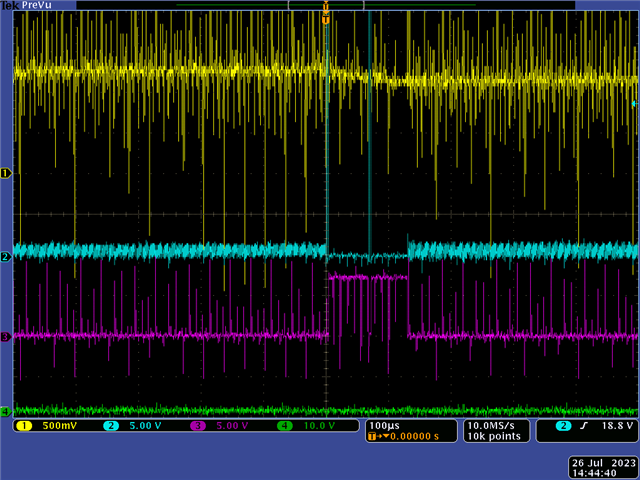
Task: Click the channel 4 ground marker on left edge
Action: (x=6, y=411)
